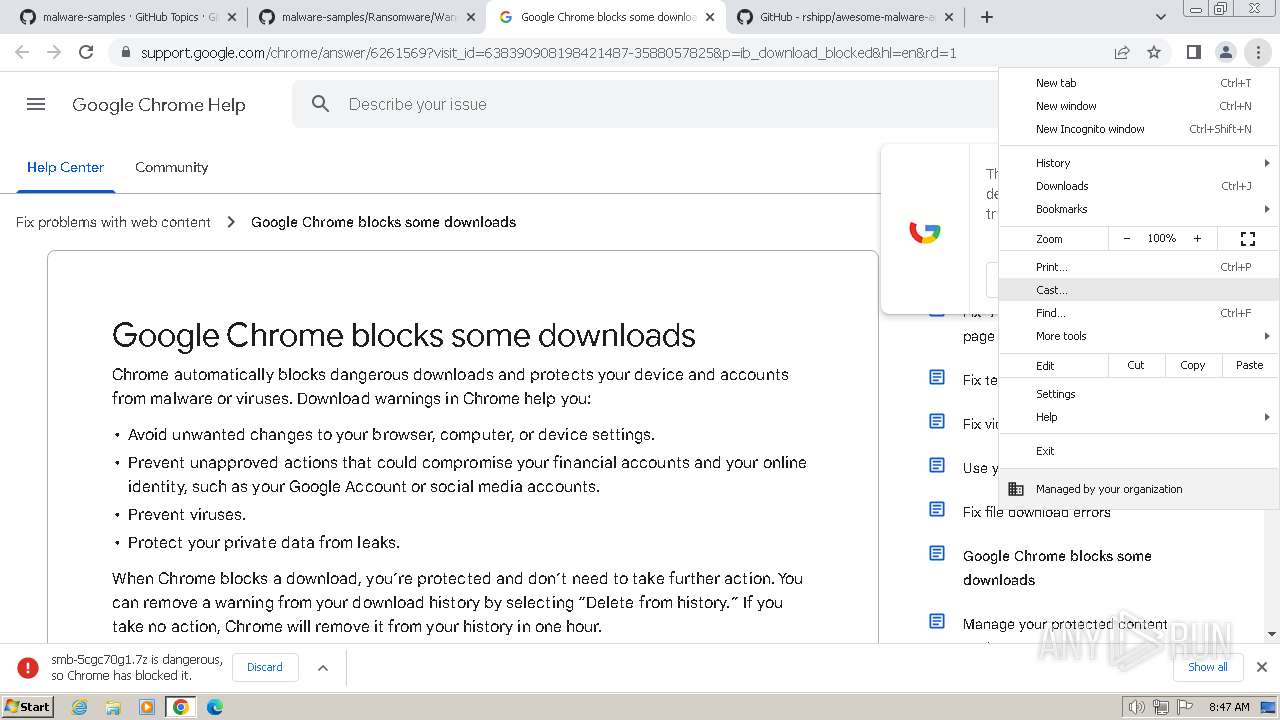Reload the current page
Image resolution: width=1280 pixels, height=720 pixels.
(86, 52)
